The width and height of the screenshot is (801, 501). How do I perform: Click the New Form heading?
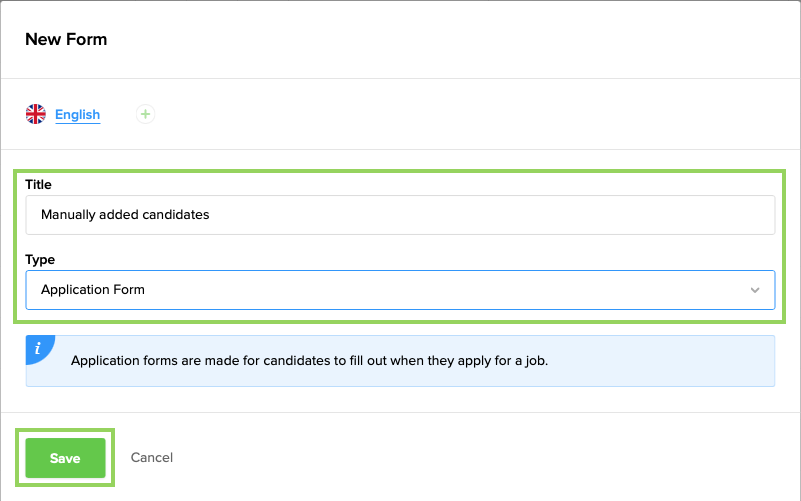coord(66,39)
